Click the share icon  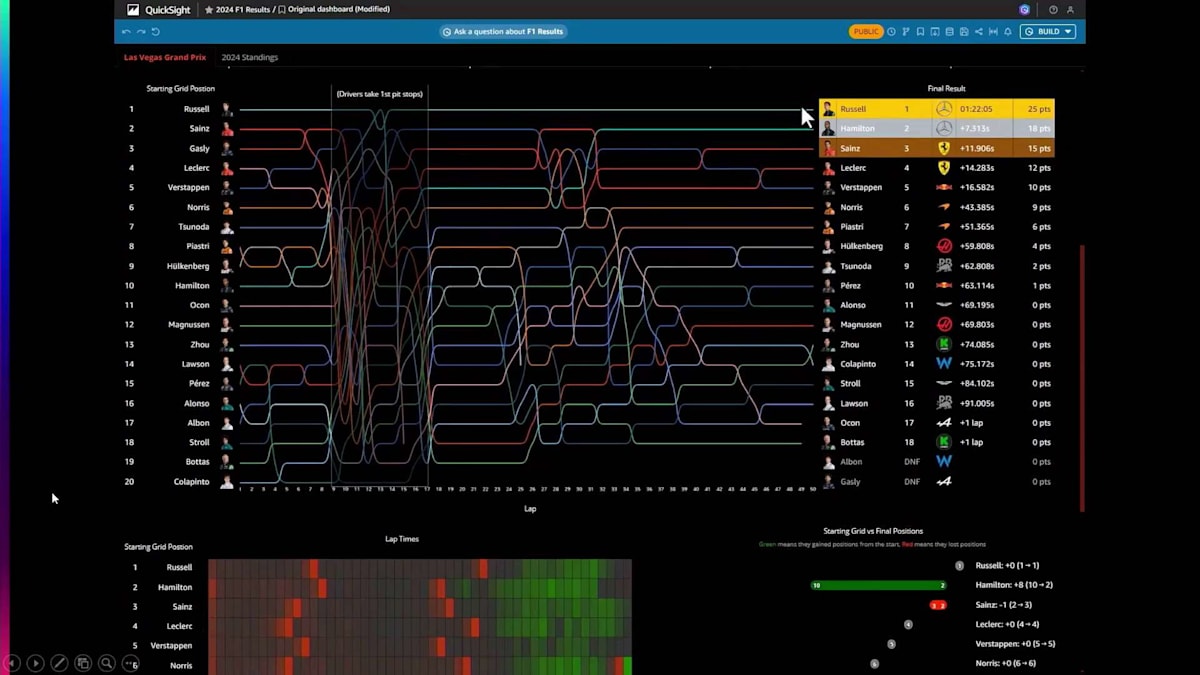pos(978,32)
